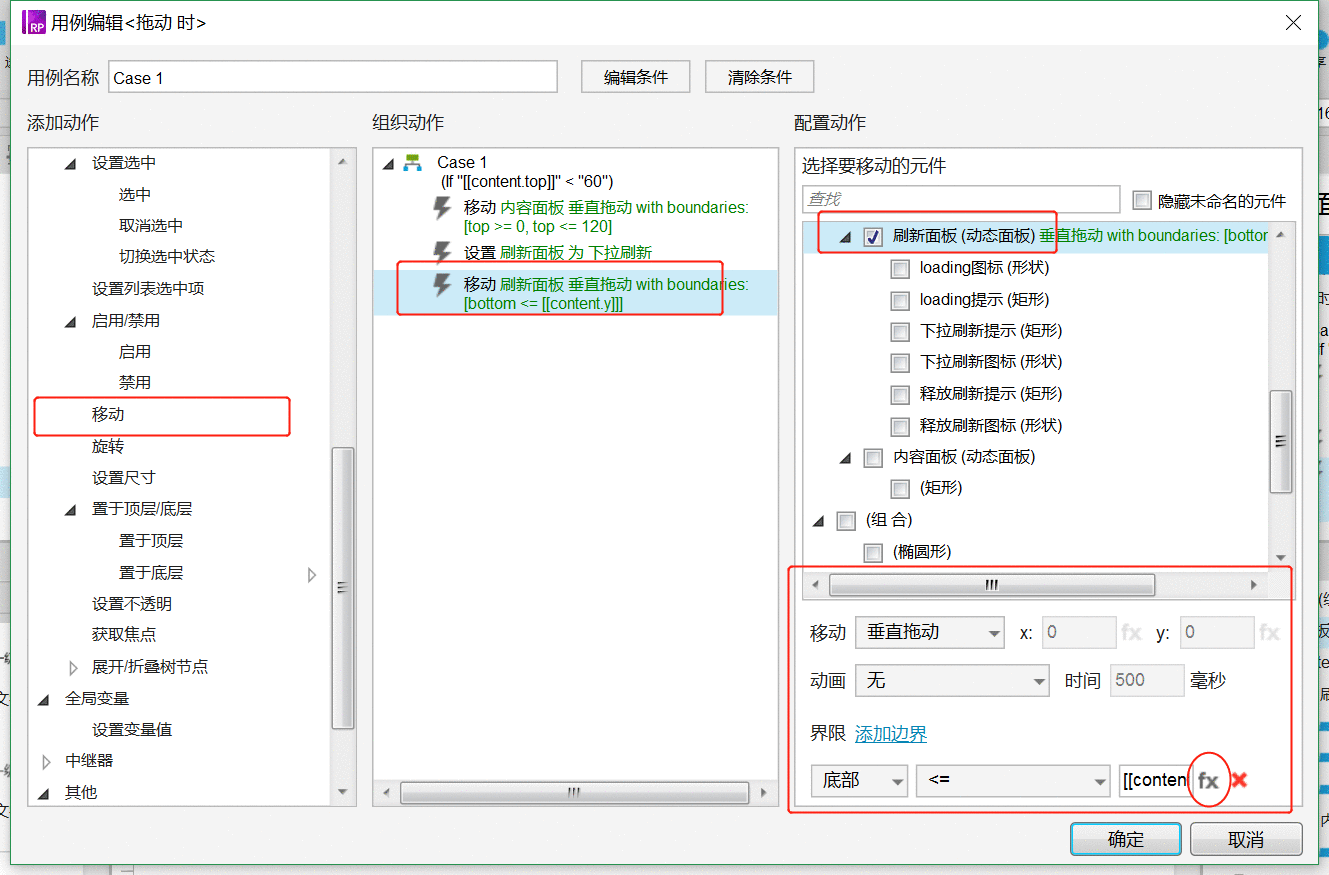Expand 中继器 tree node

(x=45, y=762)
